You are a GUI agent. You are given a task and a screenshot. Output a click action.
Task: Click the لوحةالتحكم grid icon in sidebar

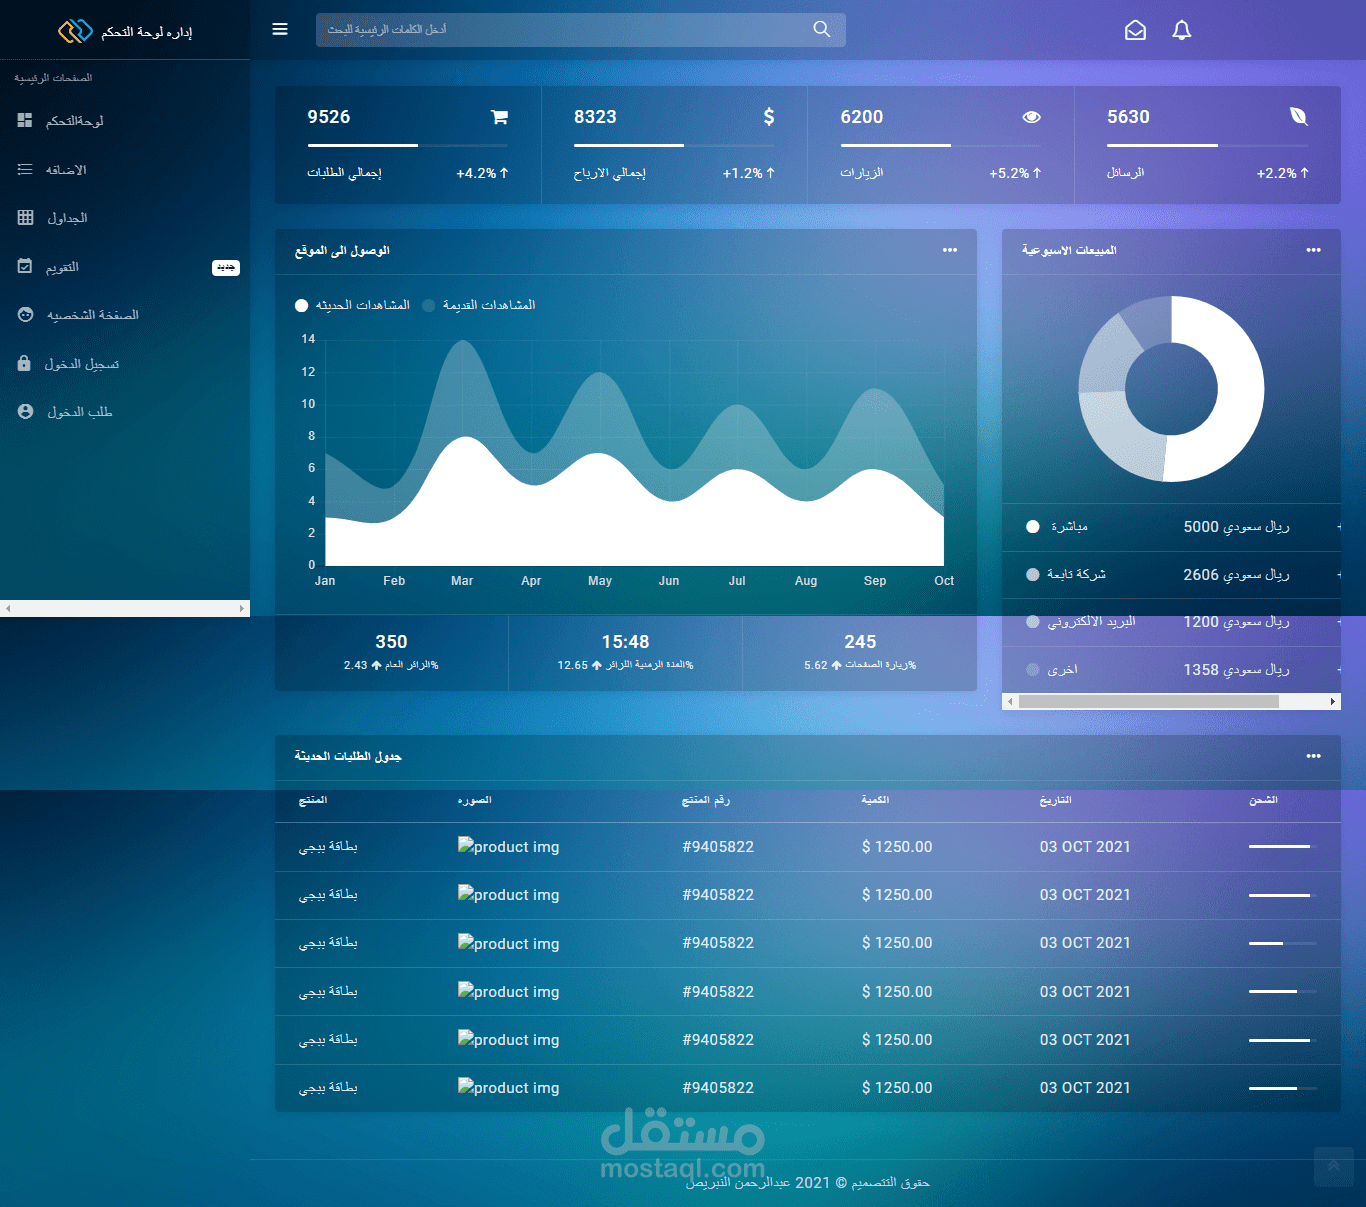[25, 121]
